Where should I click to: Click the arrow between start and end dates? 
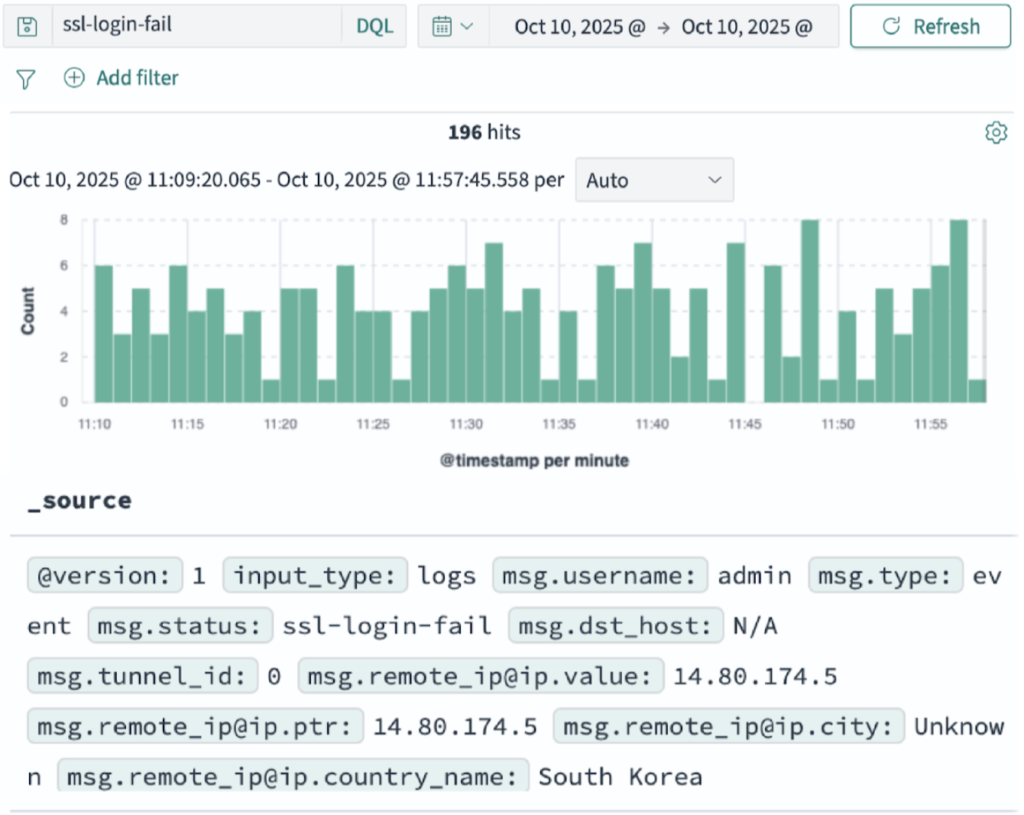tap(663, 26)
